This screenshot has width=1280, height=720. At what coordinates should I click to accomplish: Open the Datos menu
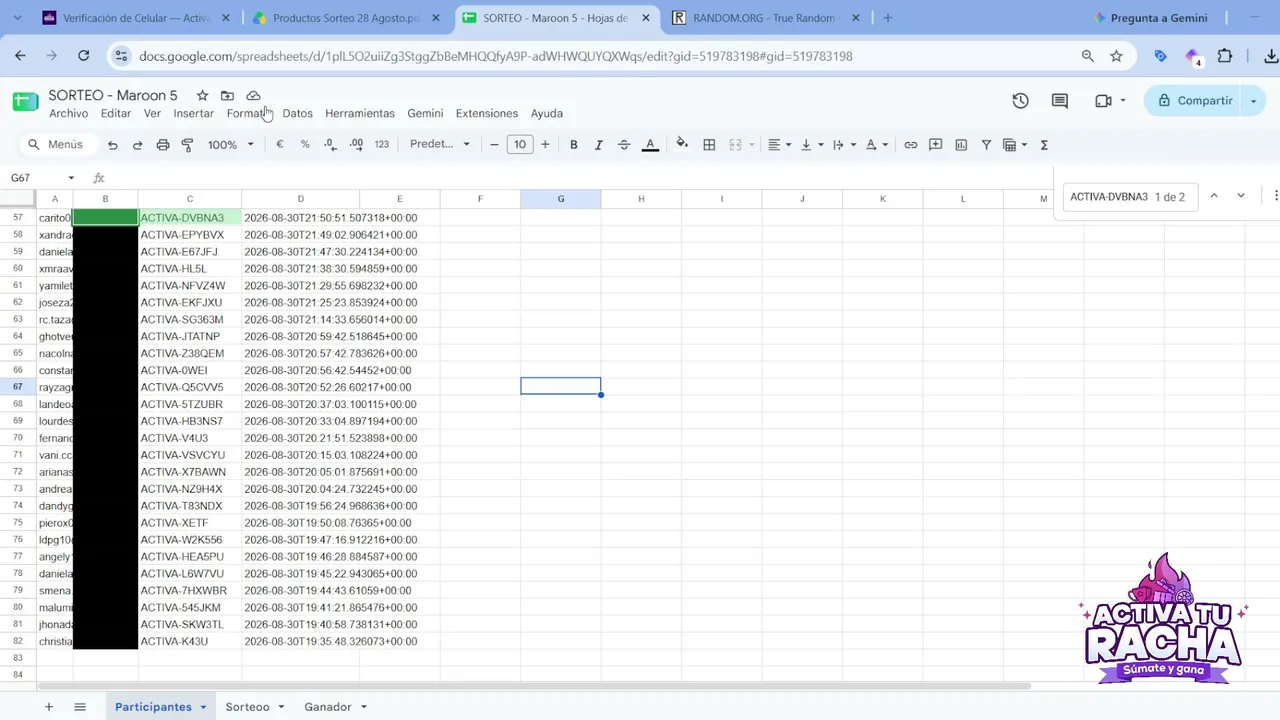(x=297, y=114)
